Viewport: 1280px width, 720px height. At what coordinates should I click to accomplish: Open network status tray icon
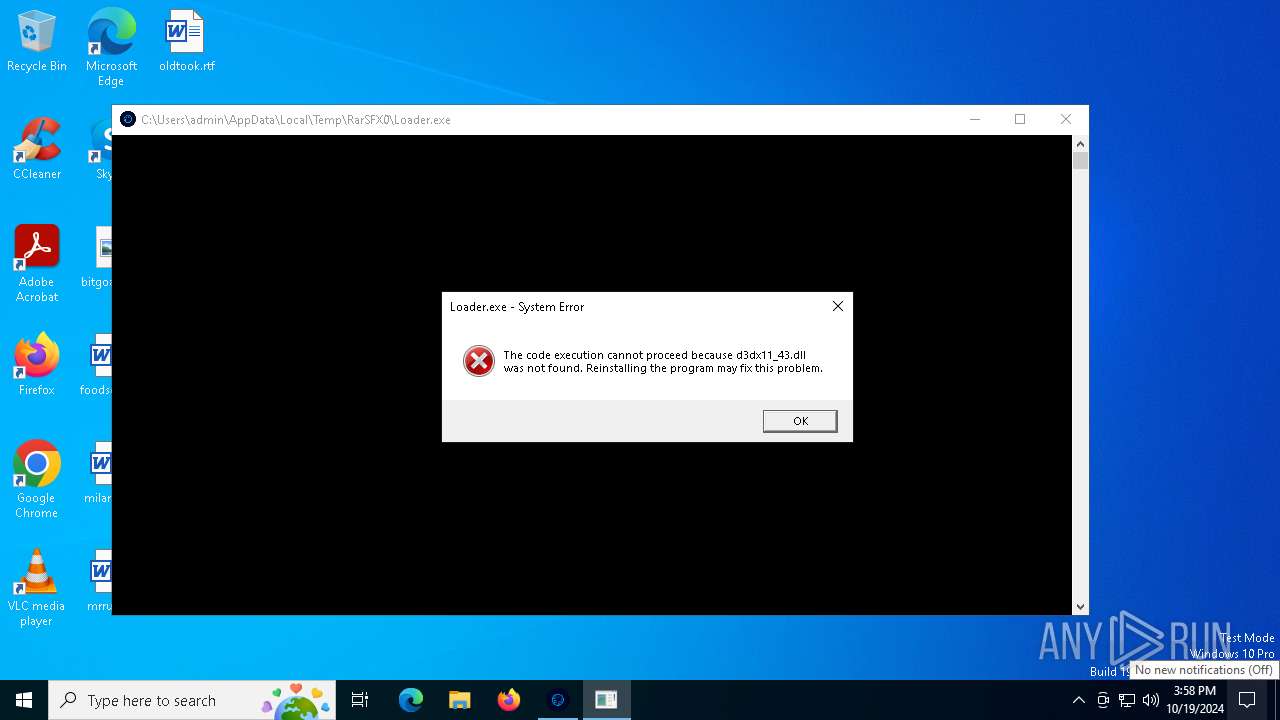[1127, 700]
